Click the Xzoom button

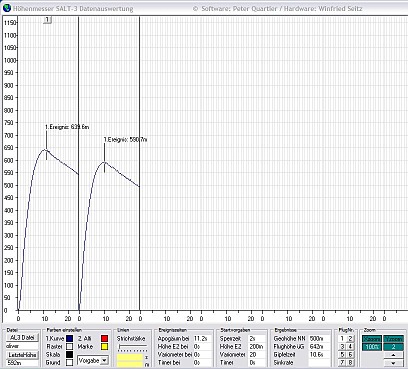coord(372,339)
